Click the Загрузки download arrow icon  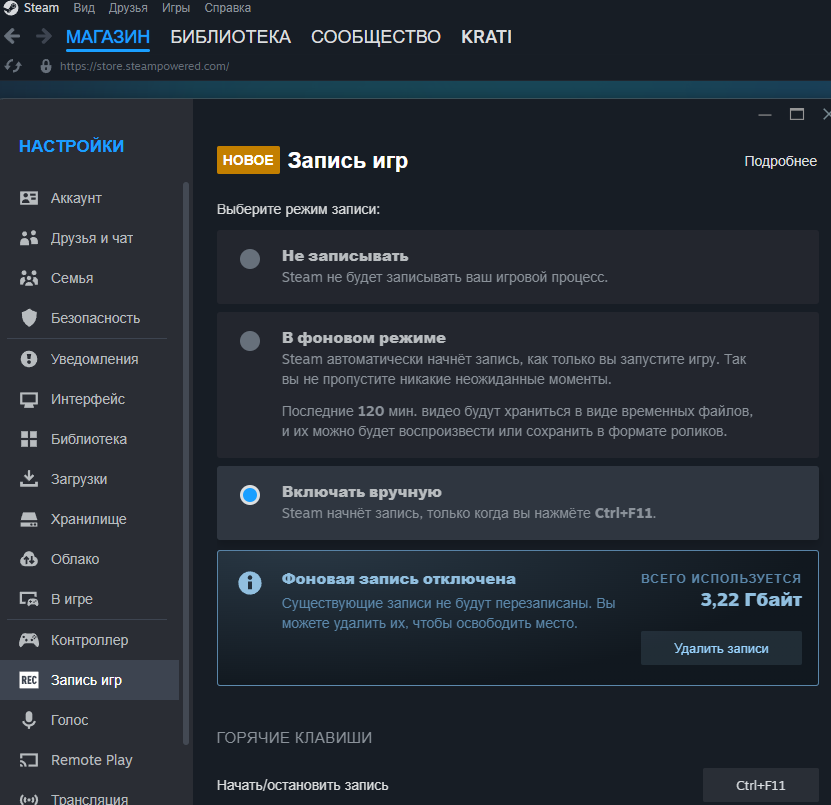click(x=29, y=479)
